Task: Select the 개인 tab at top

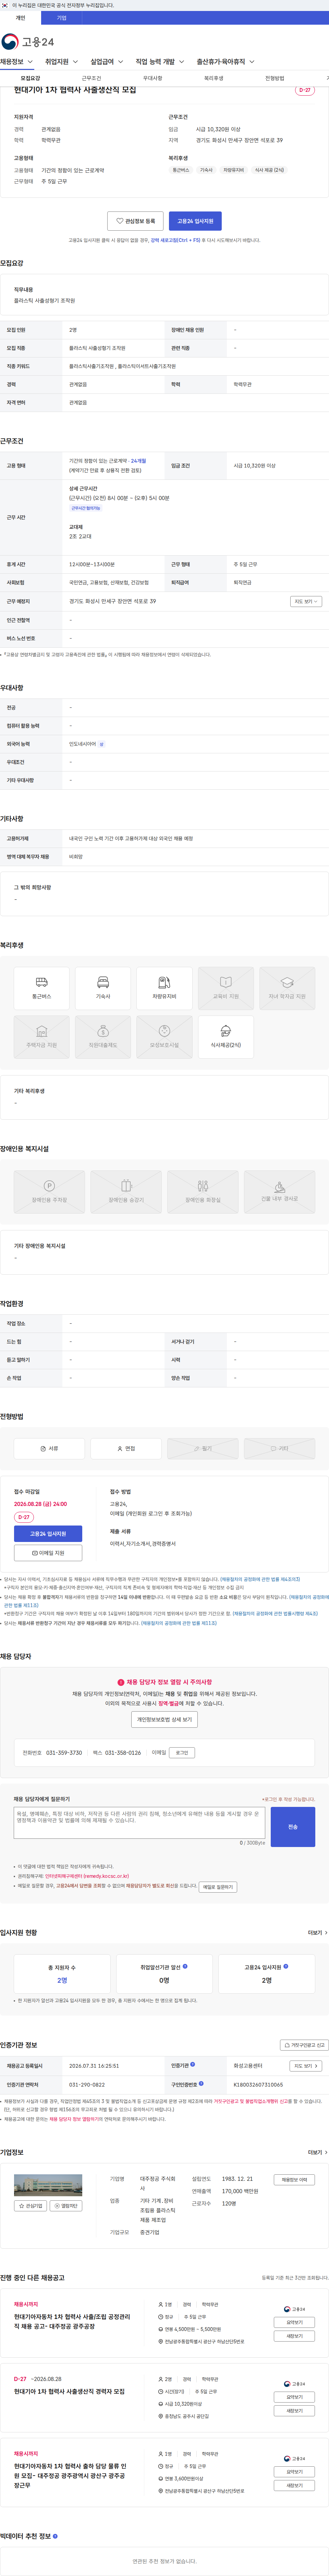Action: tap(20, 18)
